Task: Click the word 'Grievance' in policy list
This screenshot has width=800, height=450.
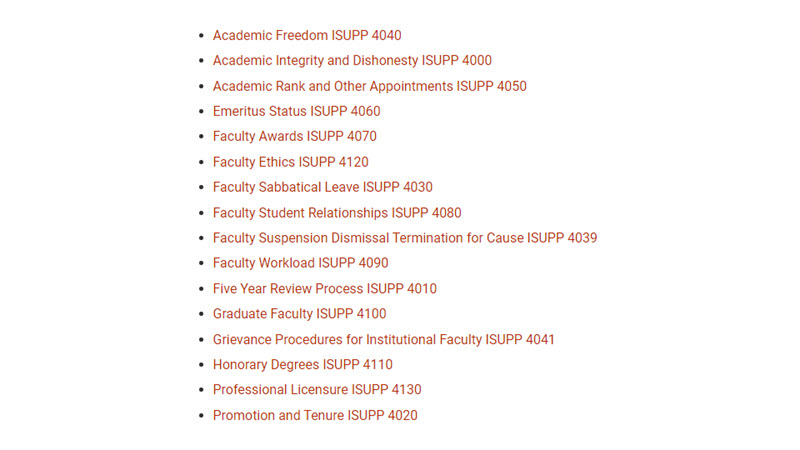Action: click(242, 340)
